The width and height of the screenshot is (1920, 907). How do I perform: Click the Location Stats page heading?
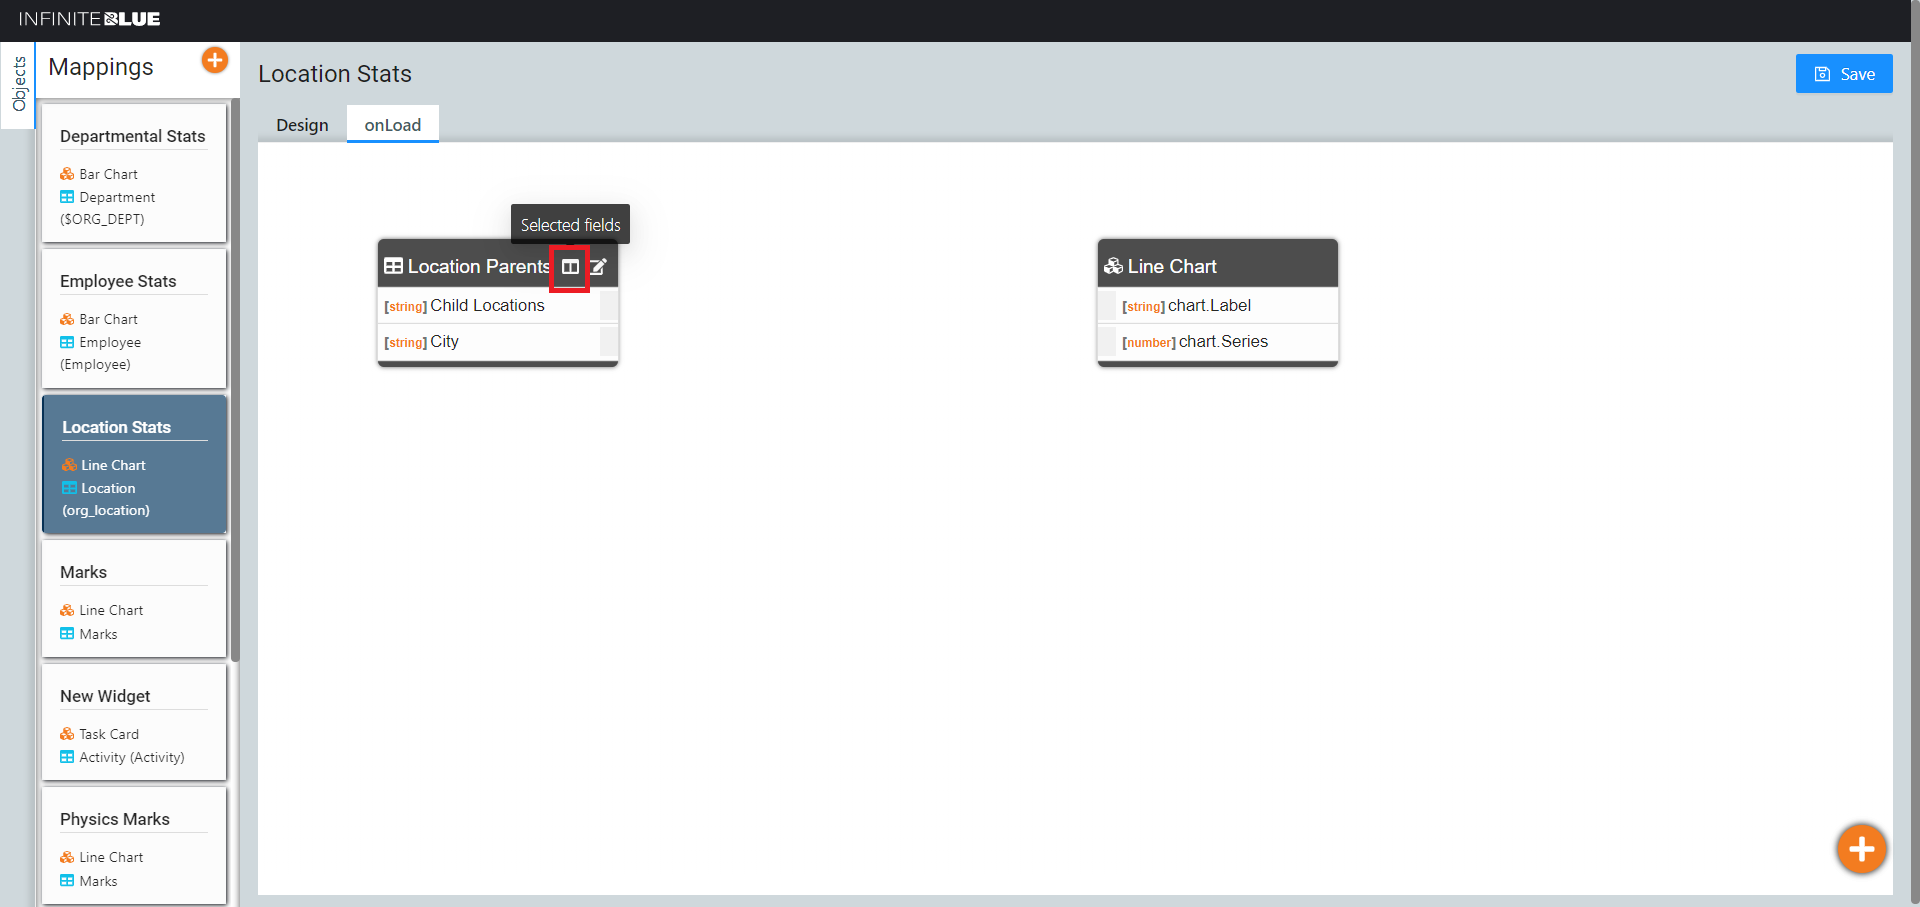point(335,74)
